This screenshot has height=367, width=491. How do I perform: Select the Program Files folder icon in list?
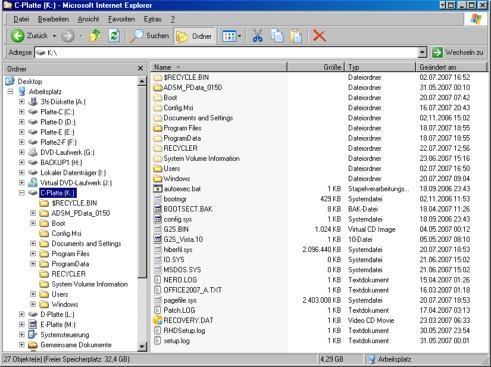click(x=157, y=128)
